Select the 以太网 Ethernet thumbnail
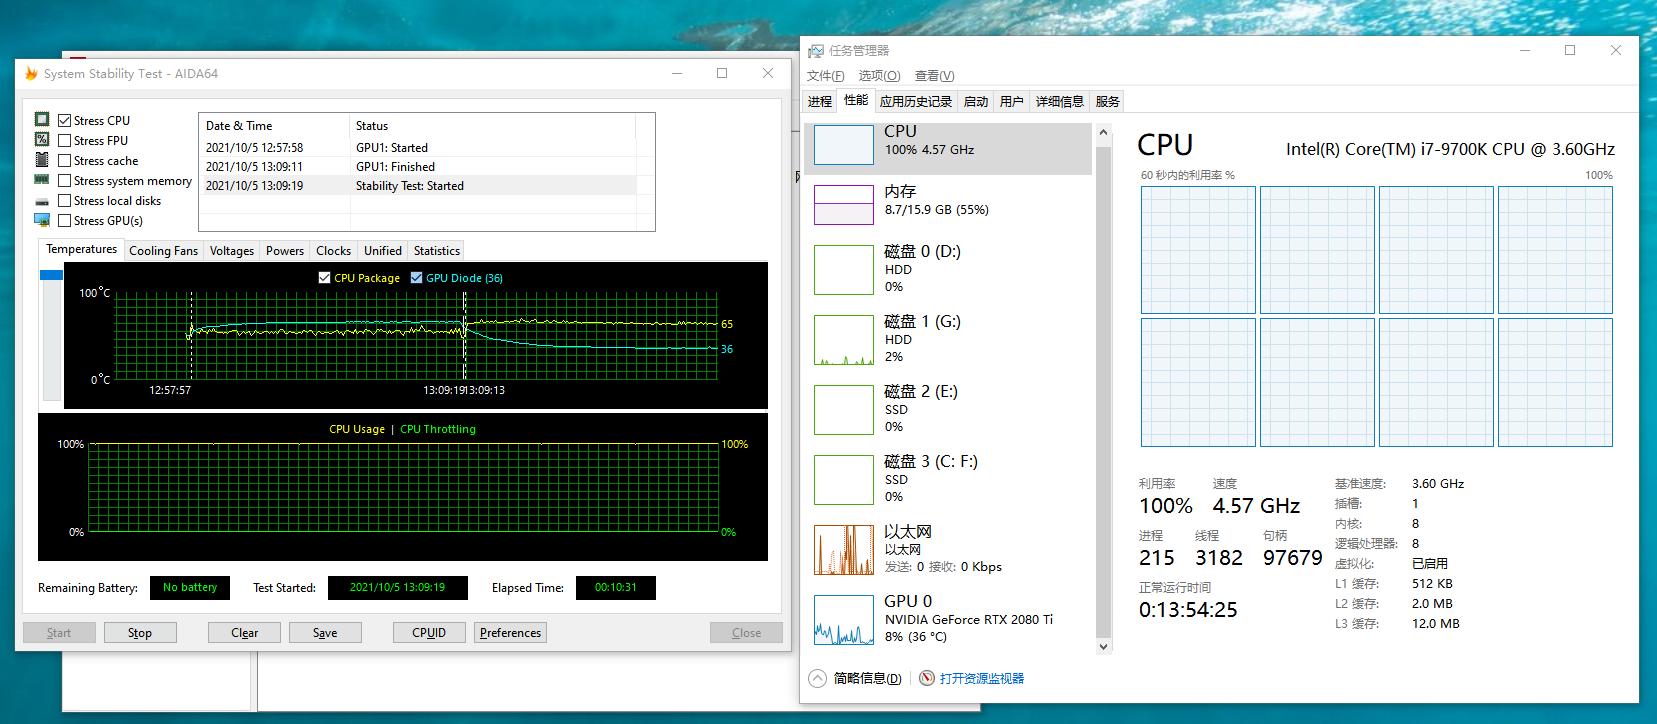Image resolution: width=1657 pixels, height=724 pixels. pyautogui.click(x=844, y=550)
